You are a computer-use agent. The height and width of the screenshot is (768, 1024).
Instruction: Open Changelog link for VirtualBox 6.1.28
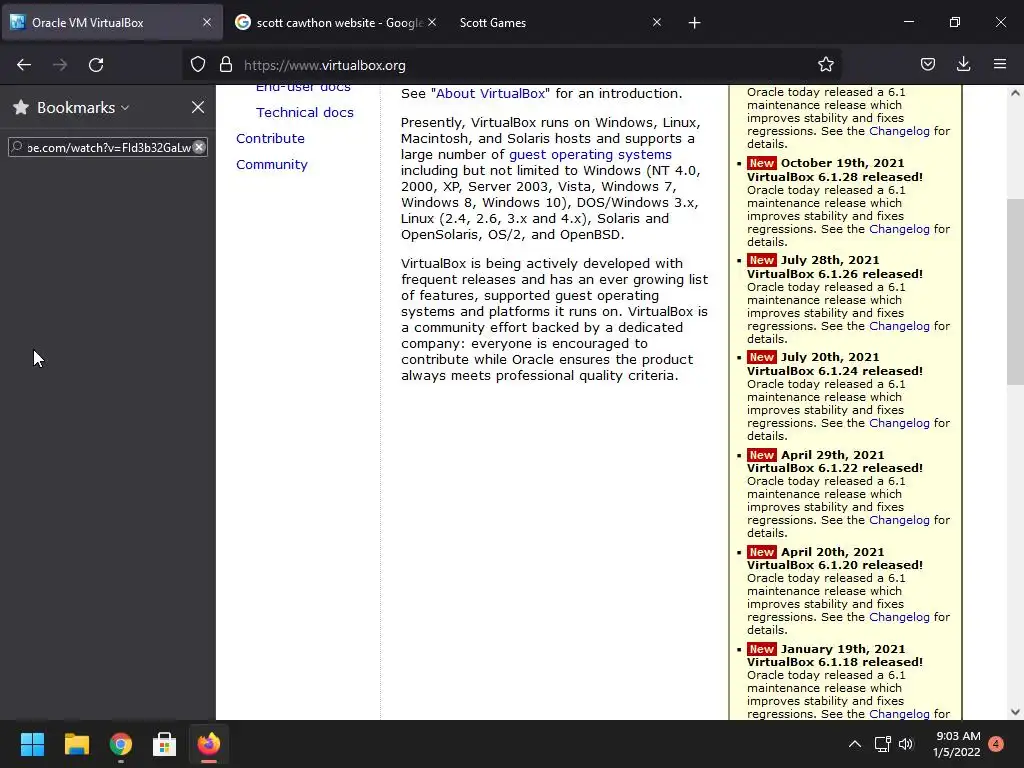[899, 229]
